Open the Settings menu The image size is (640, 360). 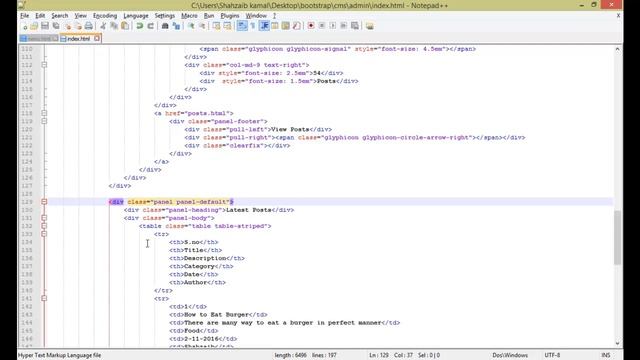click(x=165, y=16)
